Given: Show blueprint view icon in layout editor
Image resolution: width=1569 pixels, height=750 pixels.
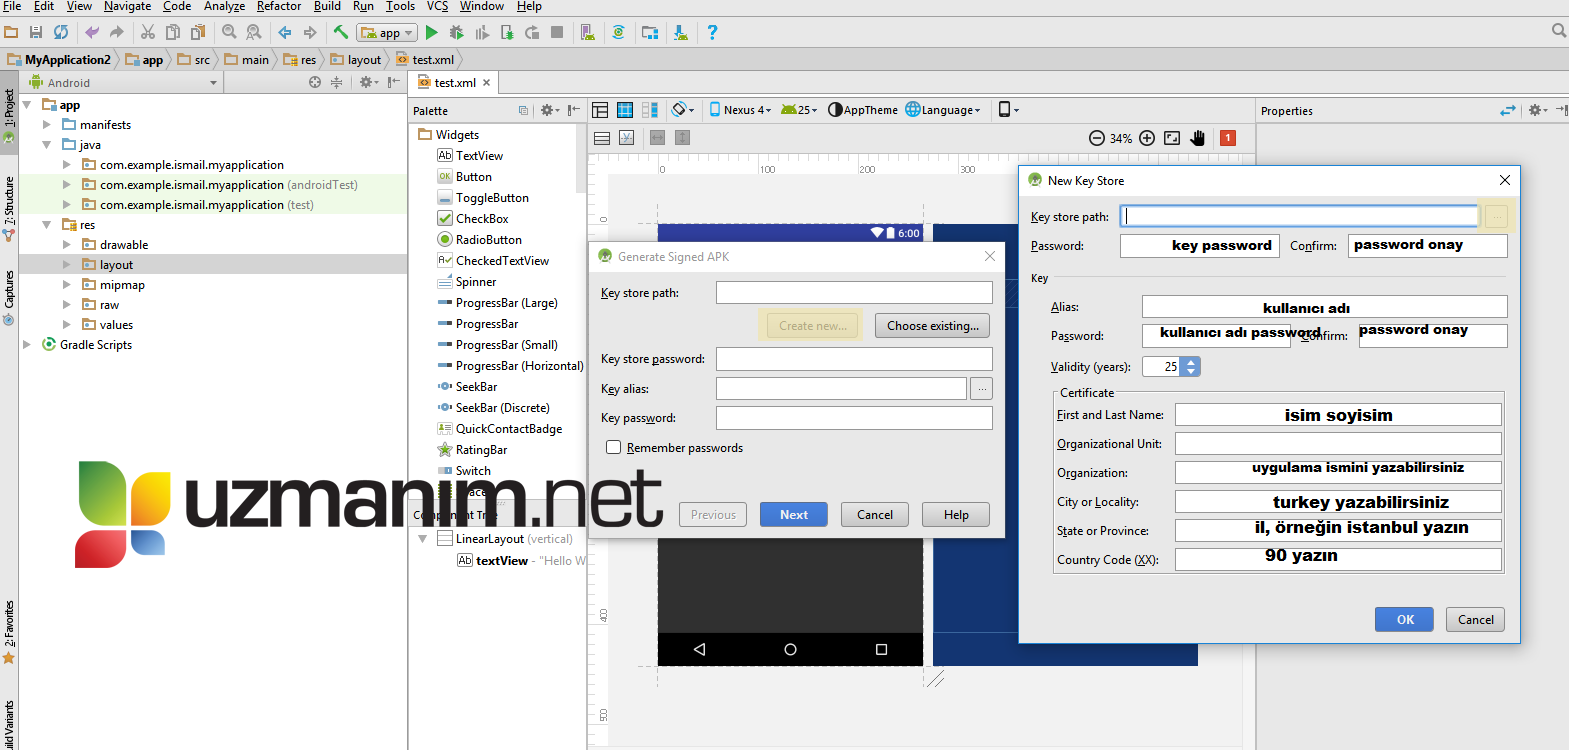Looking at the screenshot, I should tap(625, 110).
